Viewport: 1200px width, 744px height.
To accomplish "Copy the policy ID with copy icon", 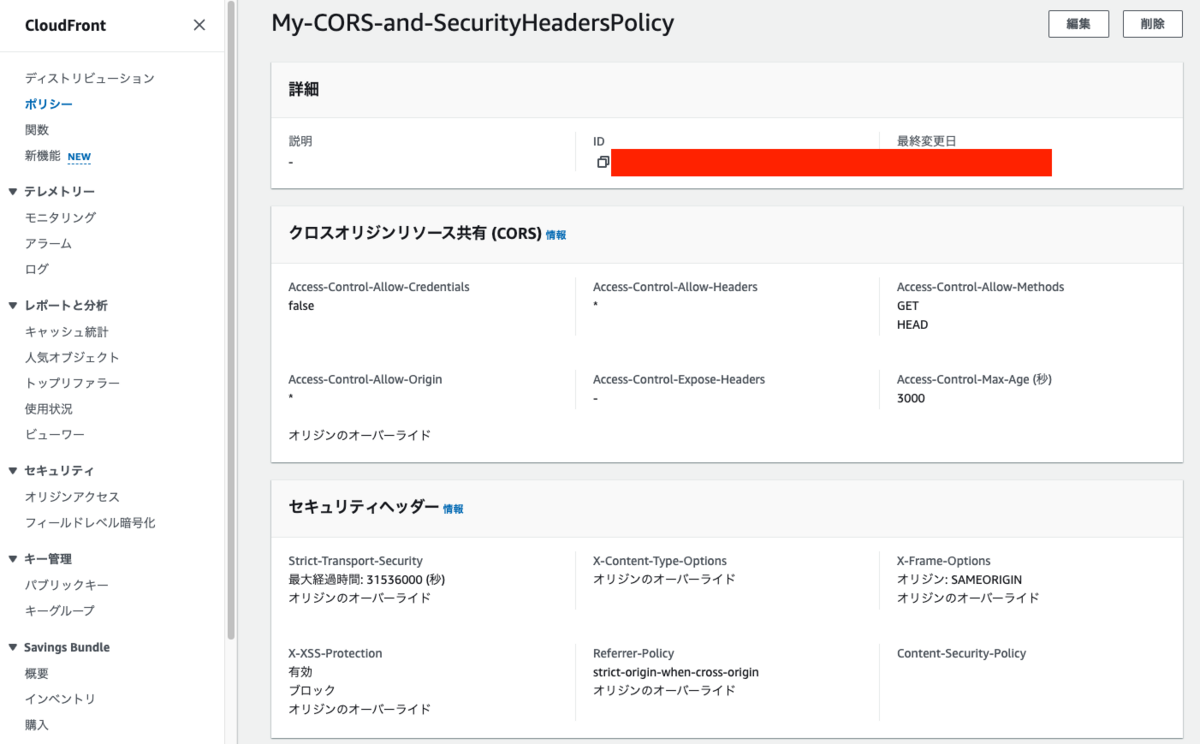I will point(603,162).
